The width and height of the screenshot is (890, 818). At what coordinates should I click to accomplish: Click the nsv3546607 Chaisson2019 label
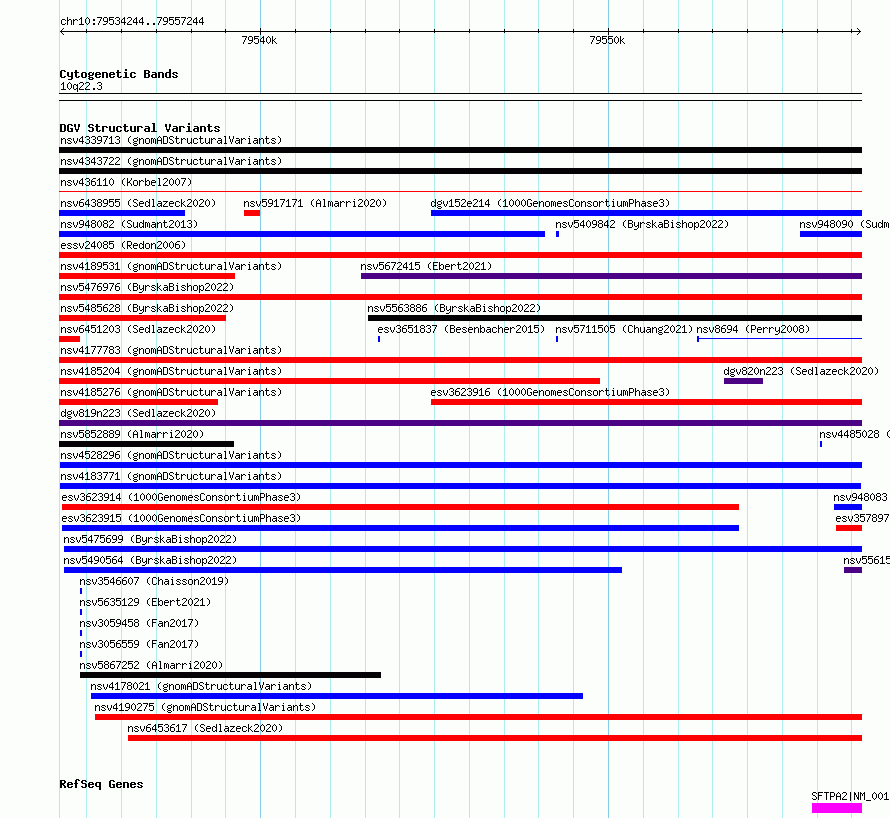(154, 581)
